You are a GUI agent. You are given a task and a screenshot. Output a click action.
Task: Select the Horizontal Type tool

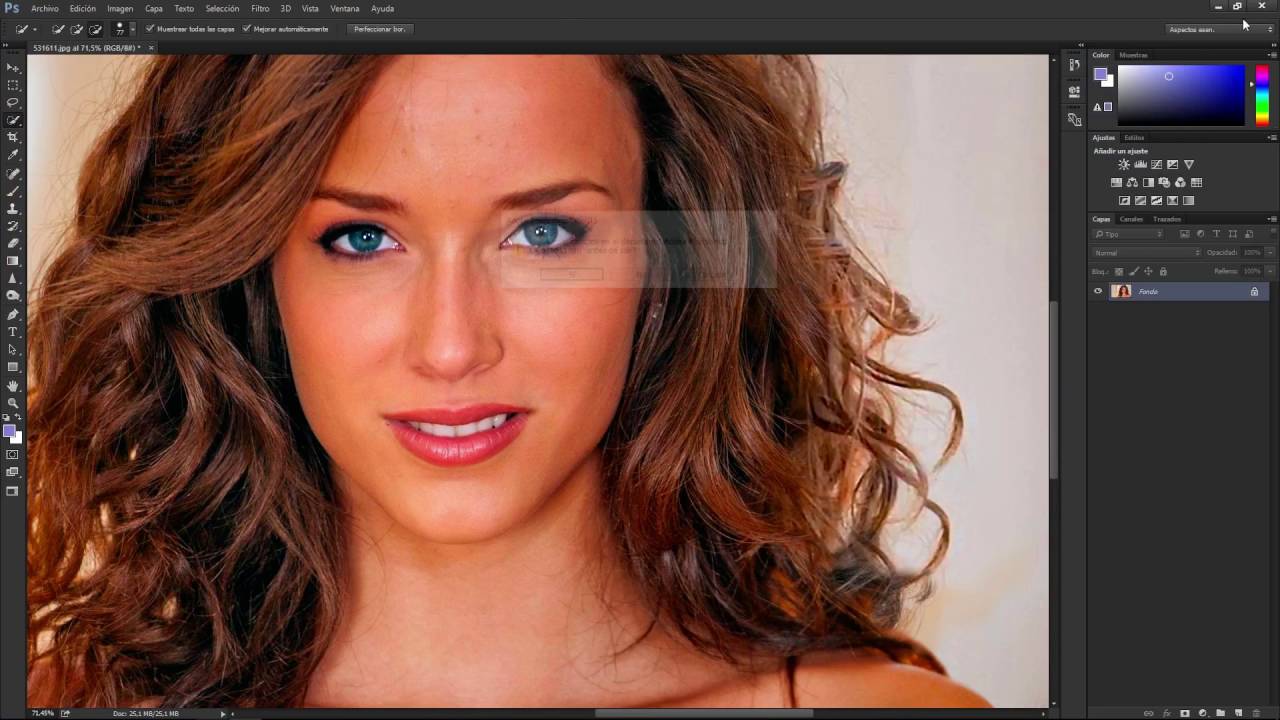point(13,332)
